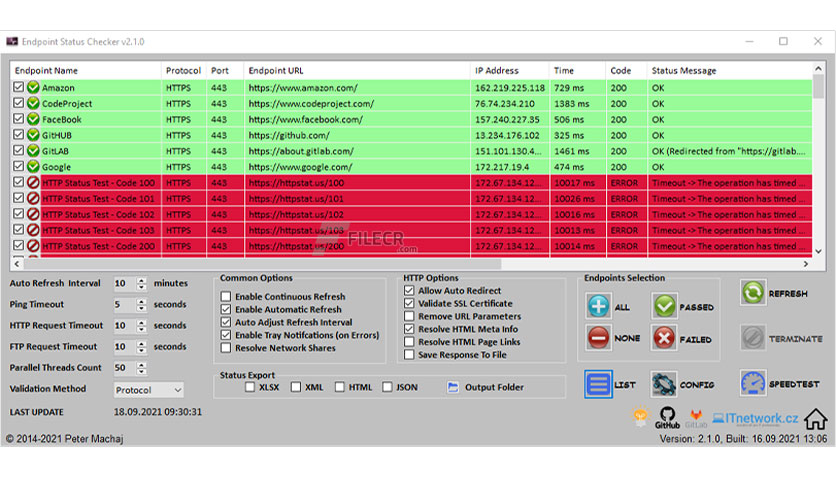
Task: Check XML status export option
Action: coord(296,387)
